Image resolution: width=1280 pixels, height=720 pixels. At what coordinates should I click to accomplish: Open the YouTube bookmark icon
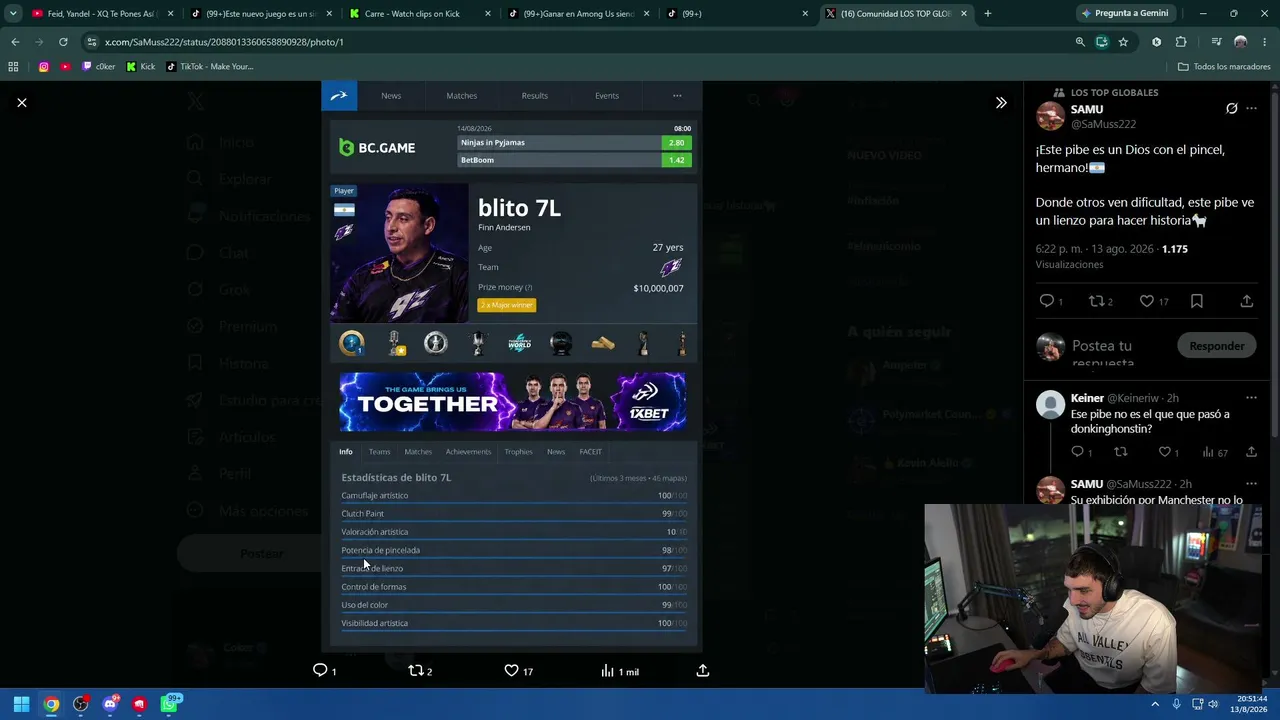click(65, 67)
